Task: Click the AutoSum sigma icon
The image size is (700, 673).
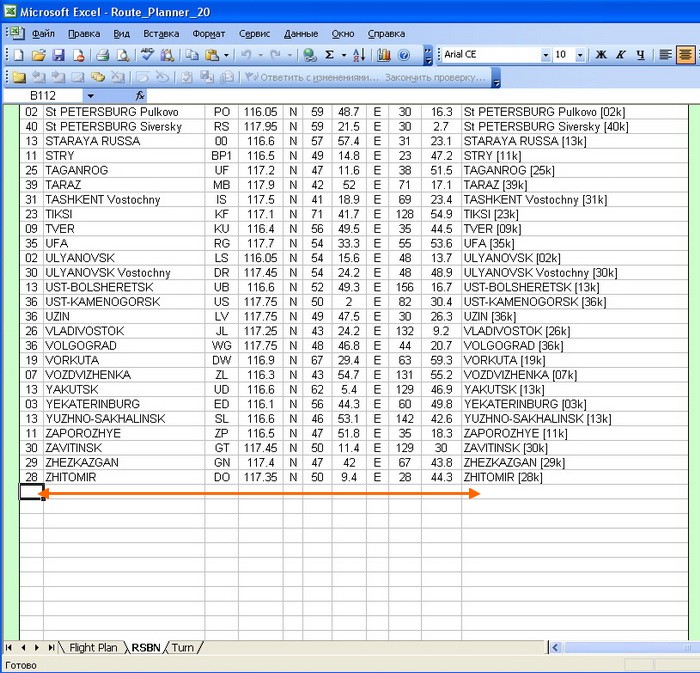Action: pyautogui.click(x=329, y=55)
